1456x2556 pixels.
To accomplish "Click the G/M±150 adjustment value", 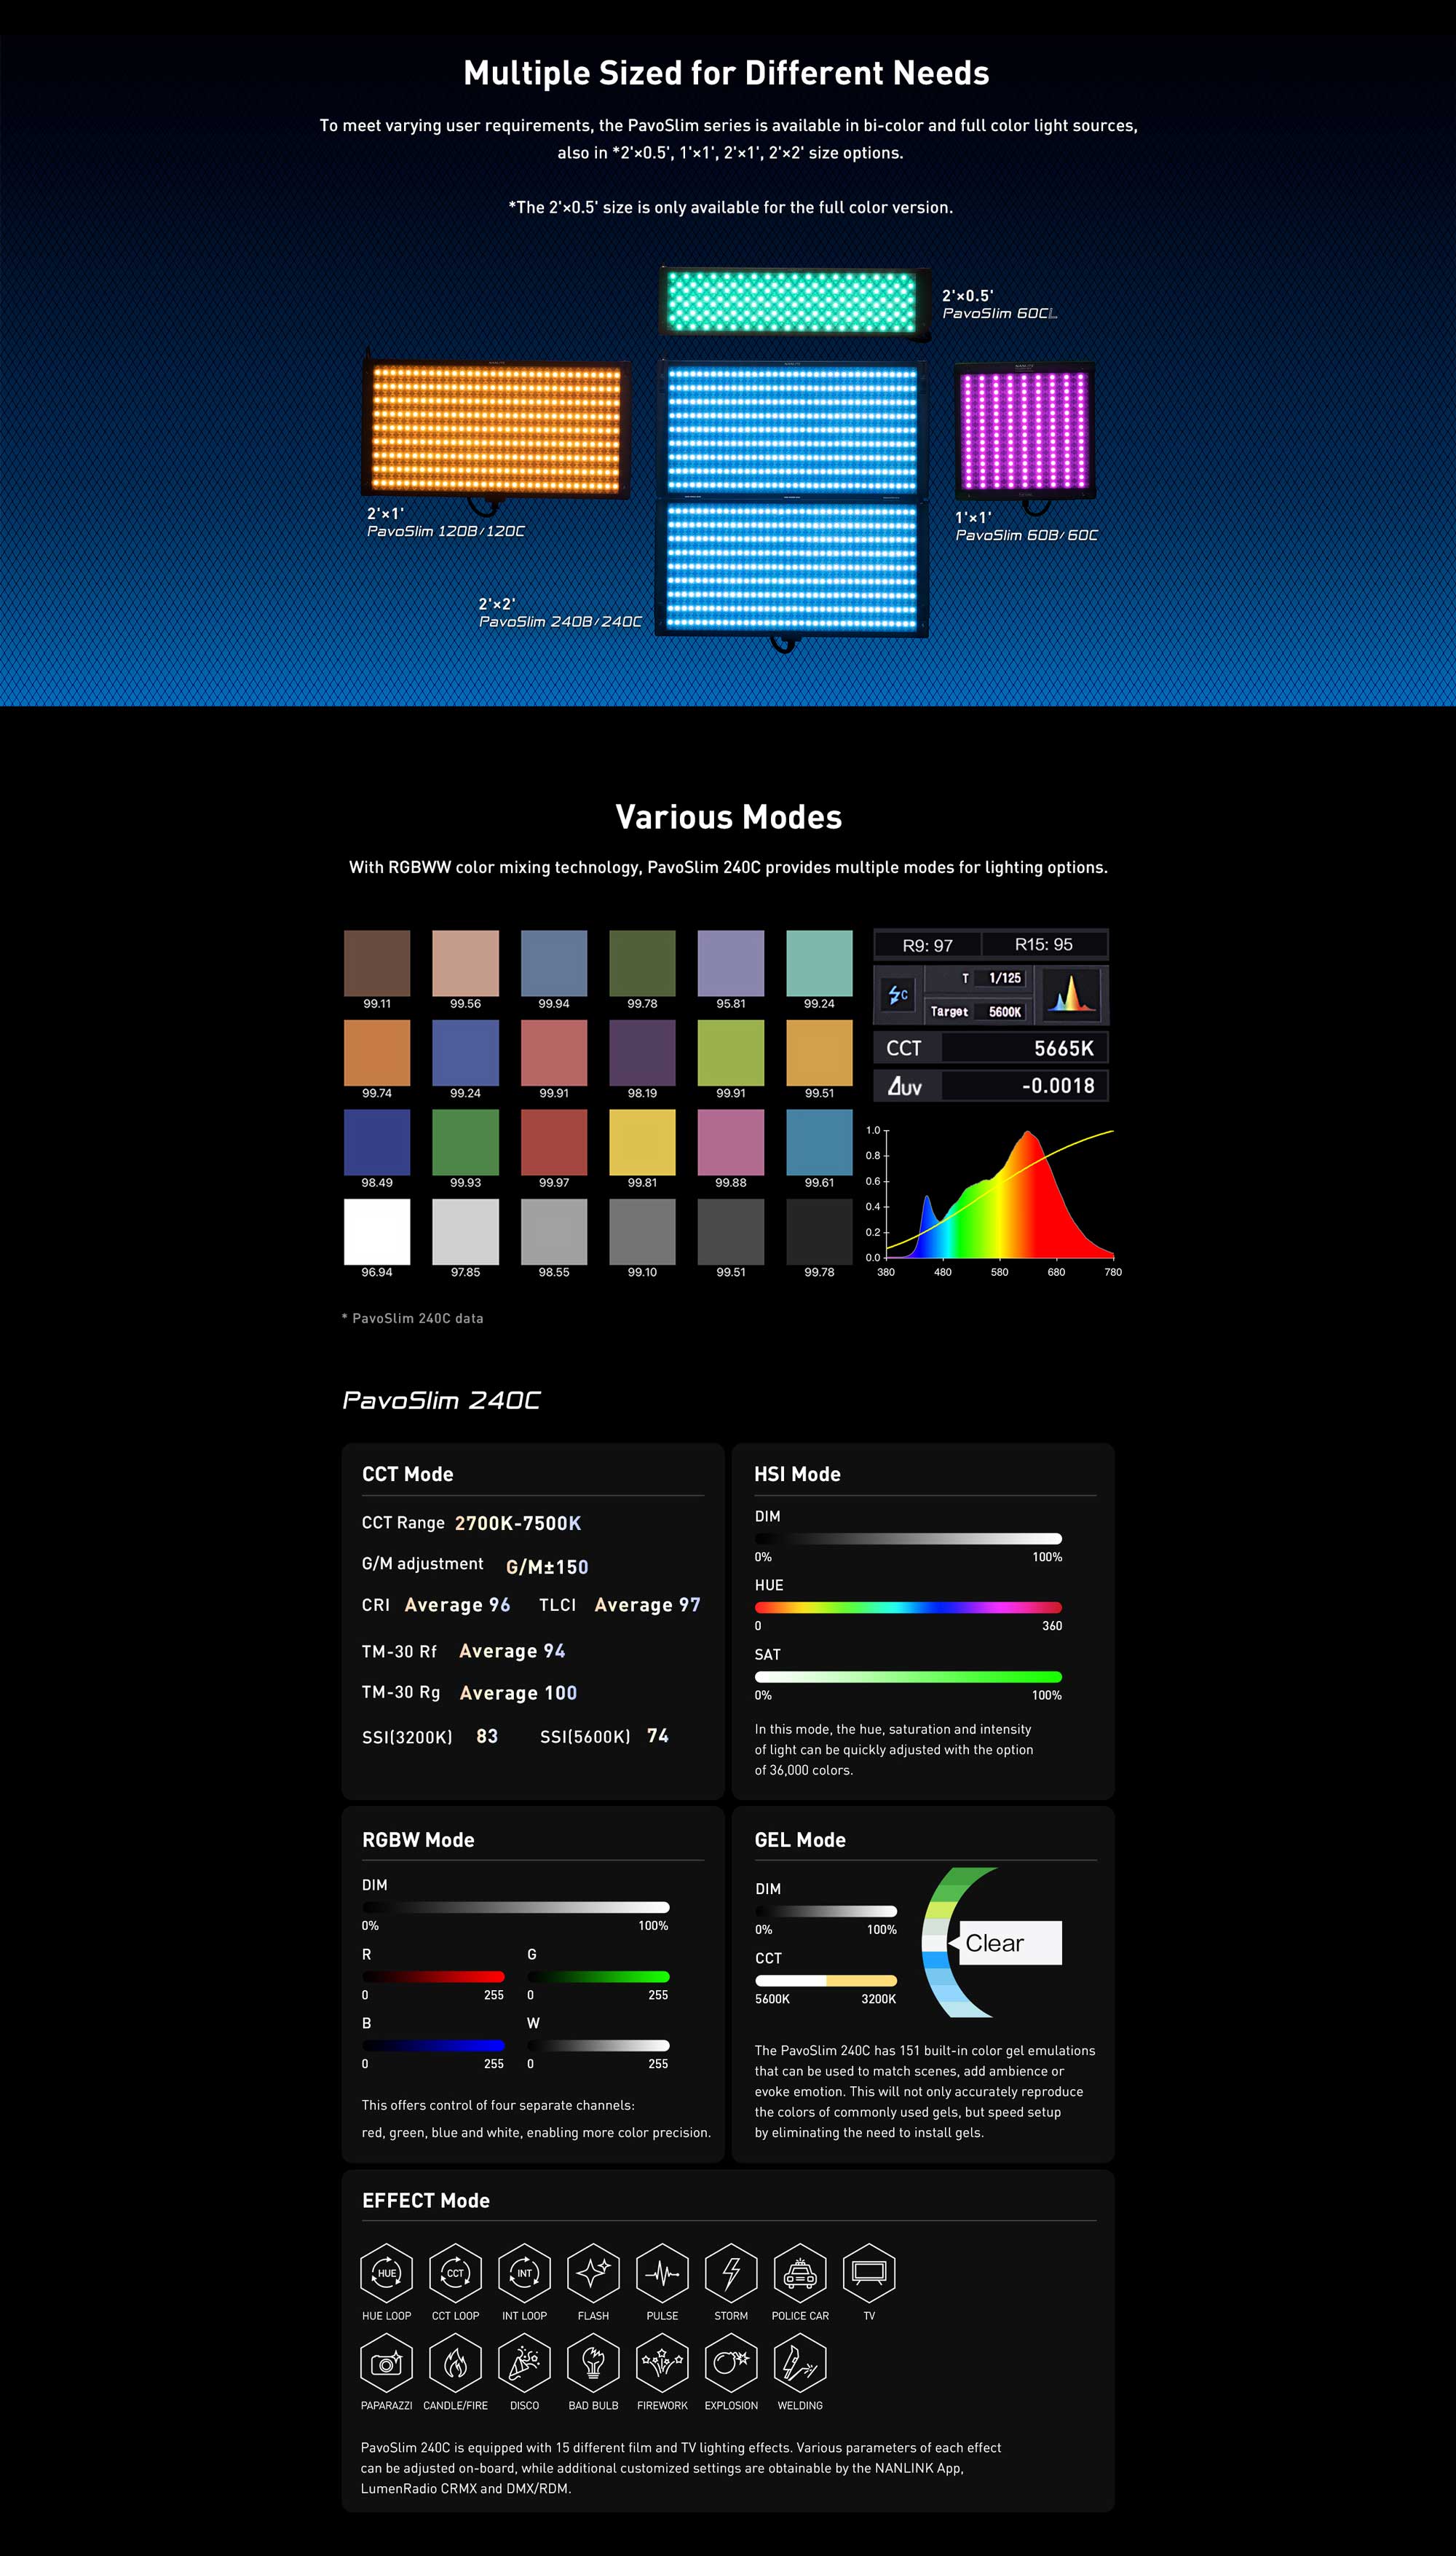I will point(547,1567).
